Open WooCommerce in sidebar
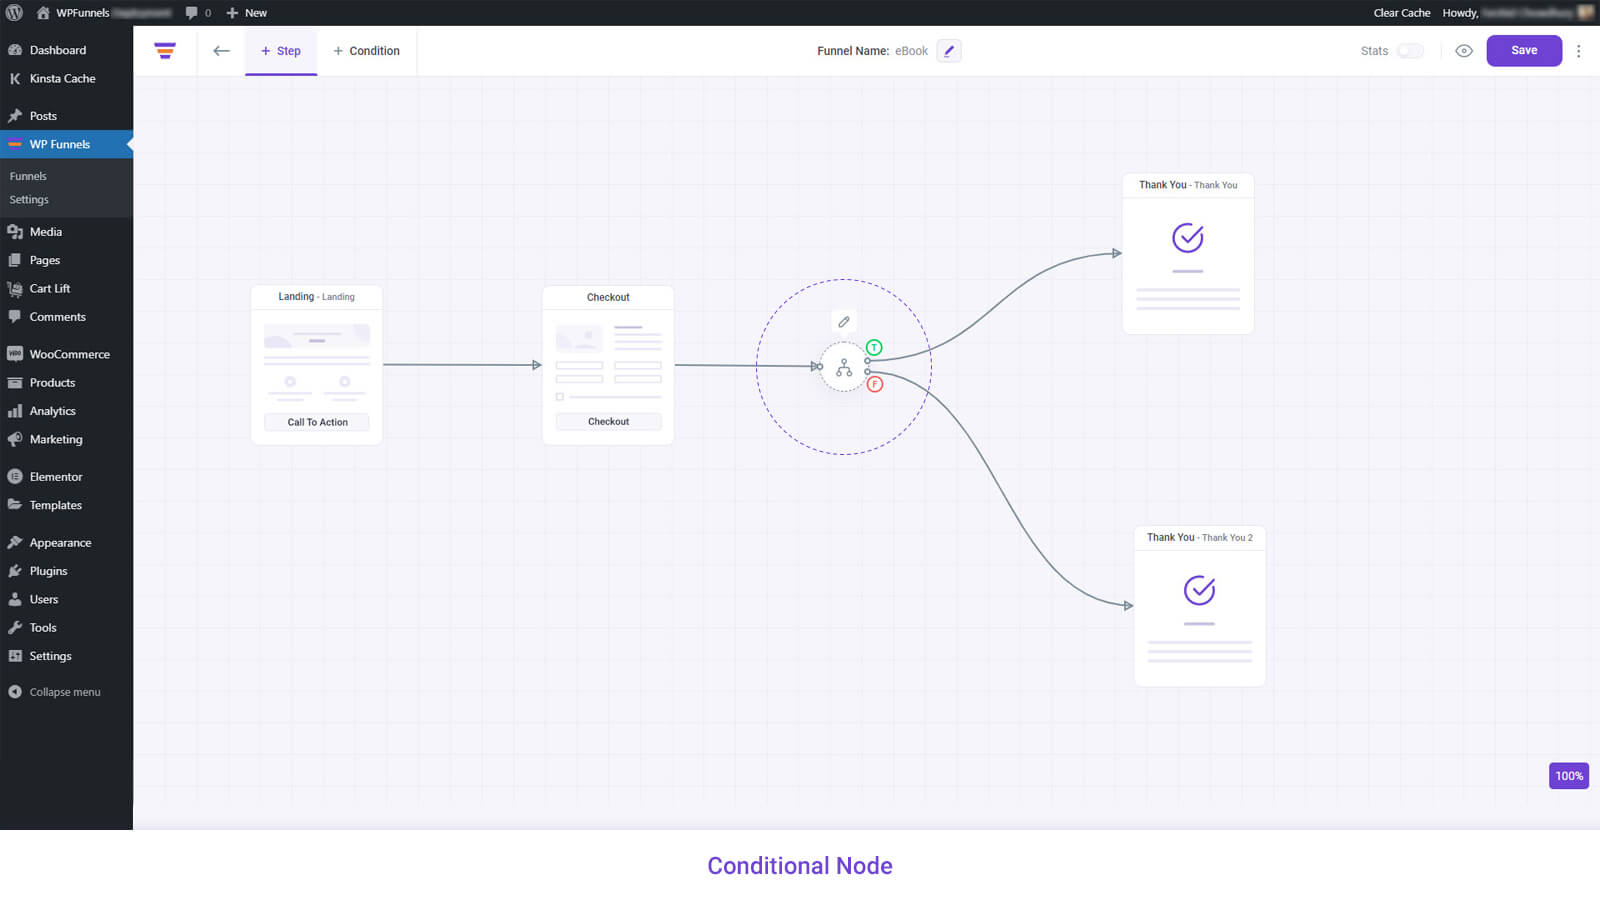The width and height of the screenshot is (1600, 900). pyautogui.click(x=66, y=354)
